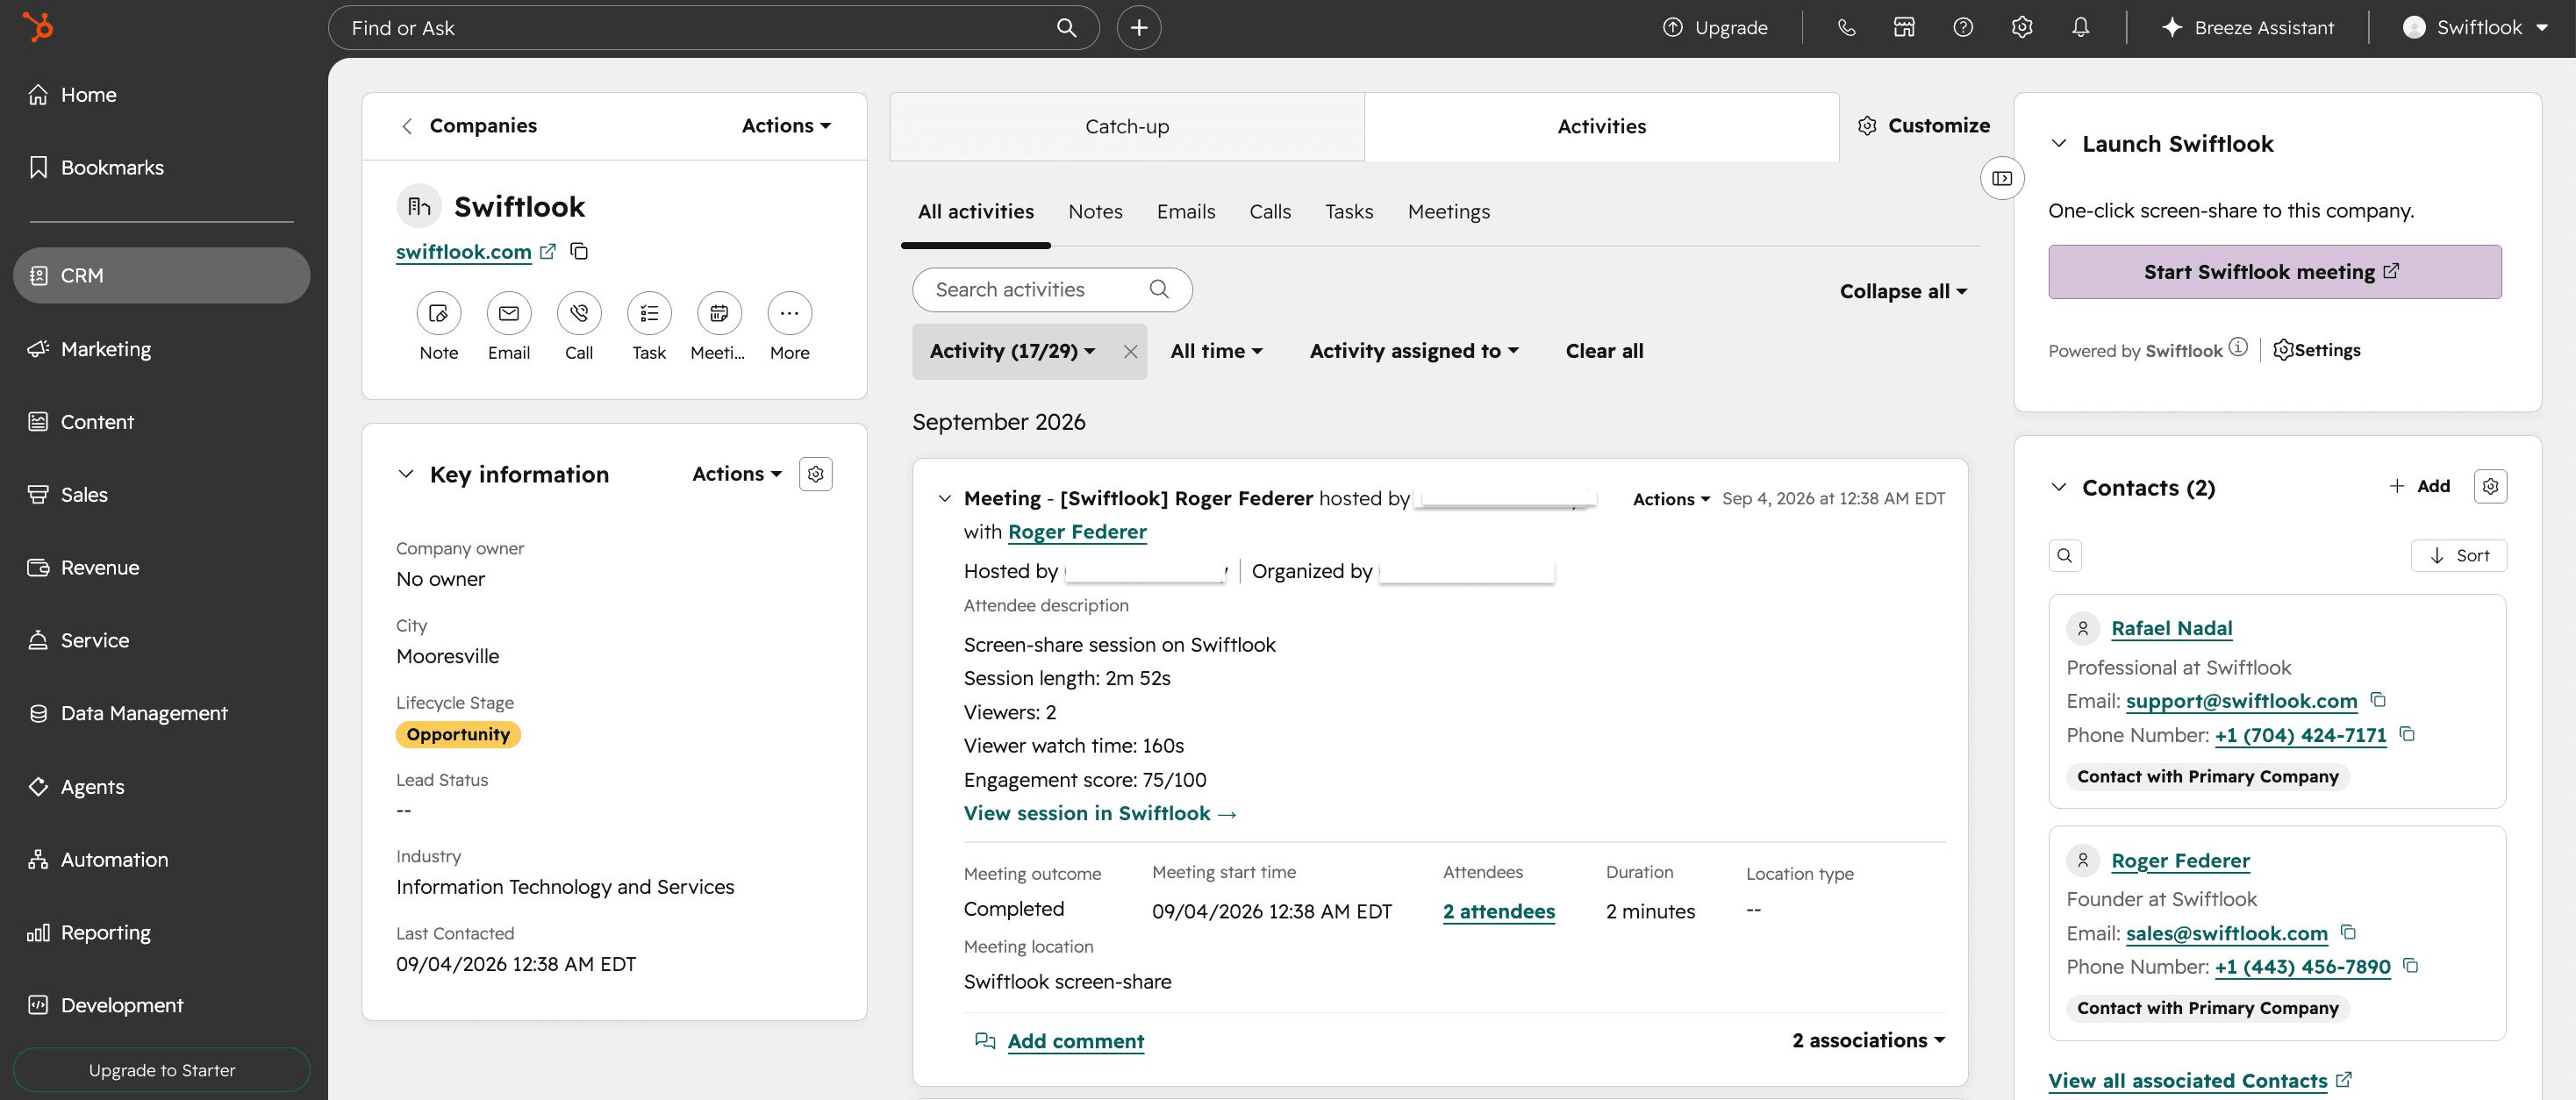2576x1100 pixels.
Task: Compose an Email to the company
Action: click(509, 314)
